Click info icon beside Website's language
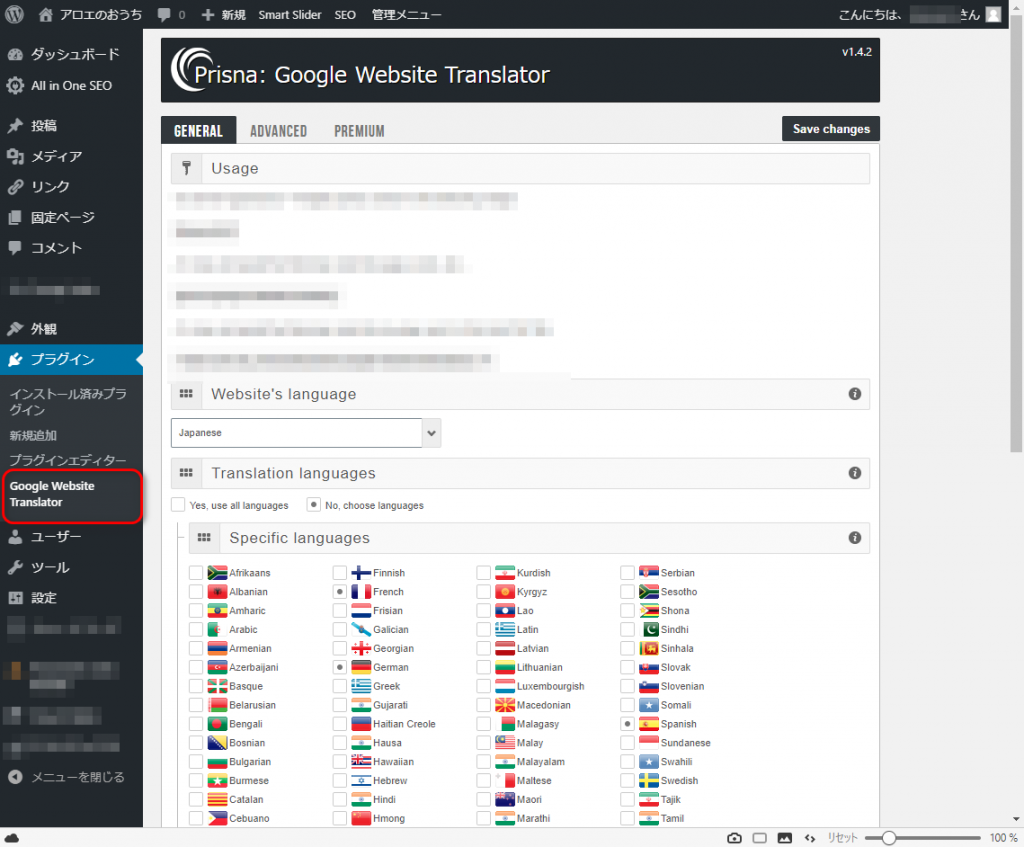This screenshot has height=847, width=1024. 855,394
